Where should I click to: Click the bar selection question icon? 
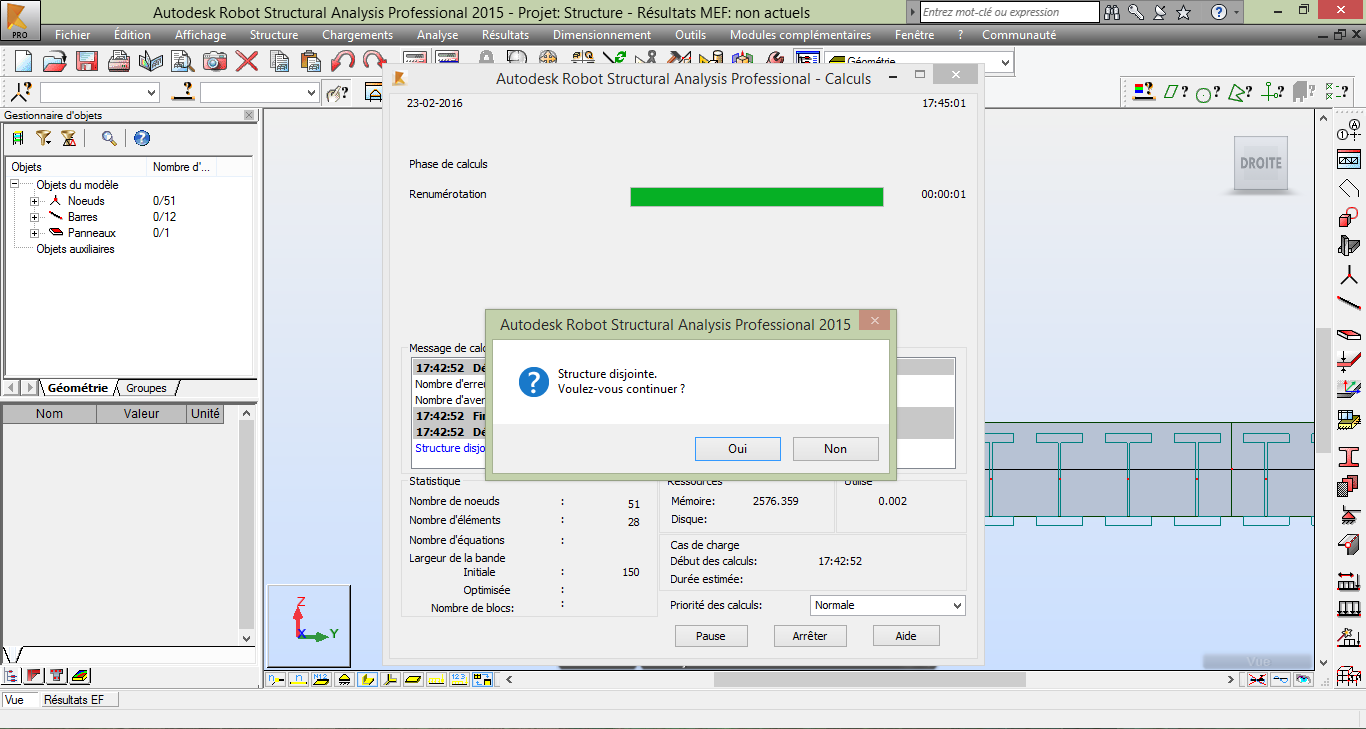coord(183,92)
